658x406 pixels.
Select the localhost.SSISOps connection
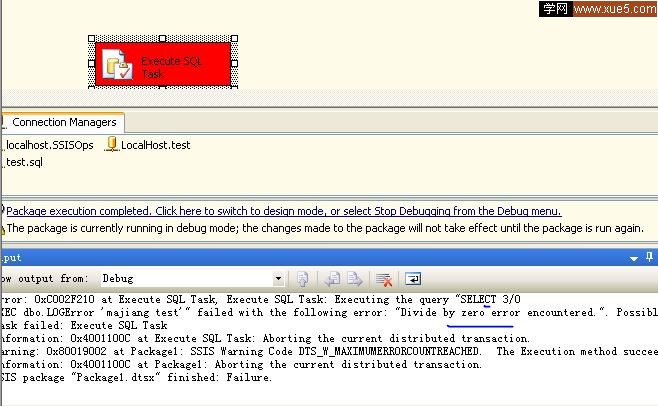(48, 145)
